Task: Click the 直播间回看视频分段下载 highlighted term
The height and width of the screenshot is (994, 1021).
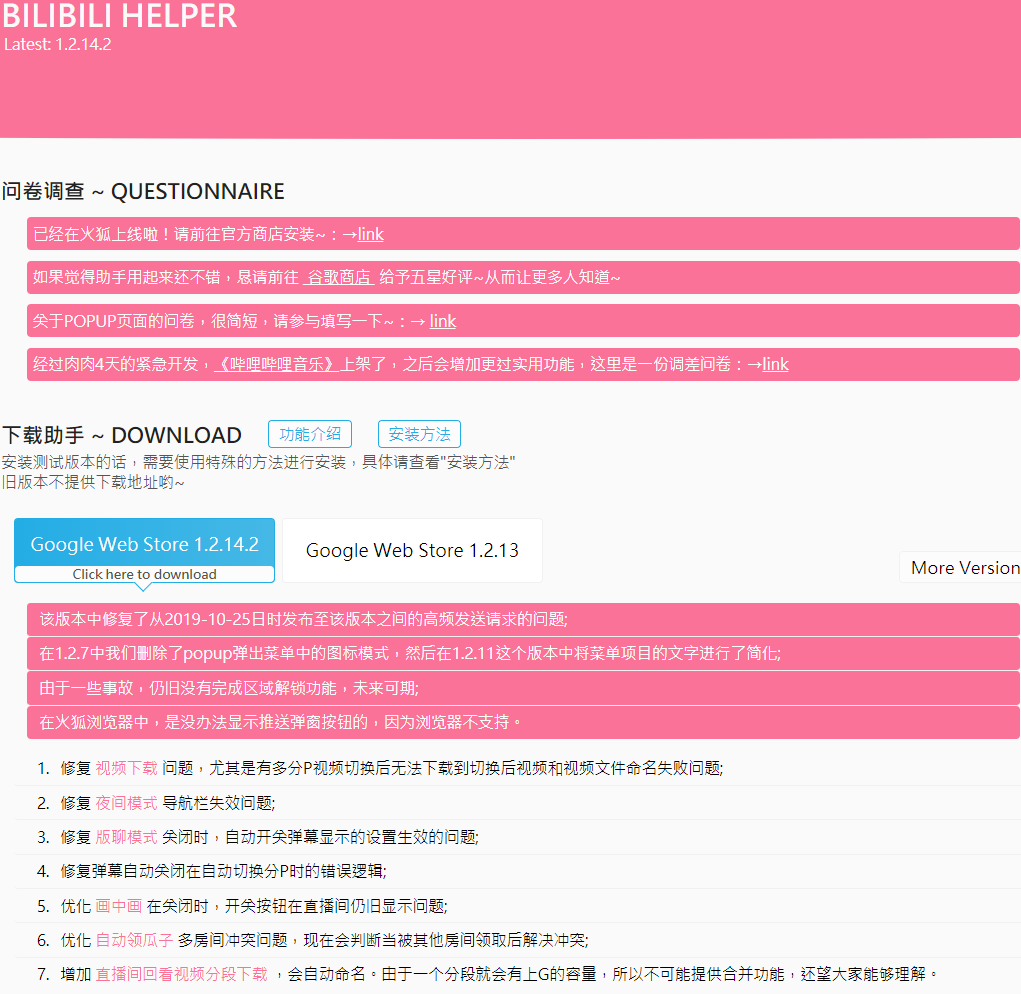Action: [182, 974]
